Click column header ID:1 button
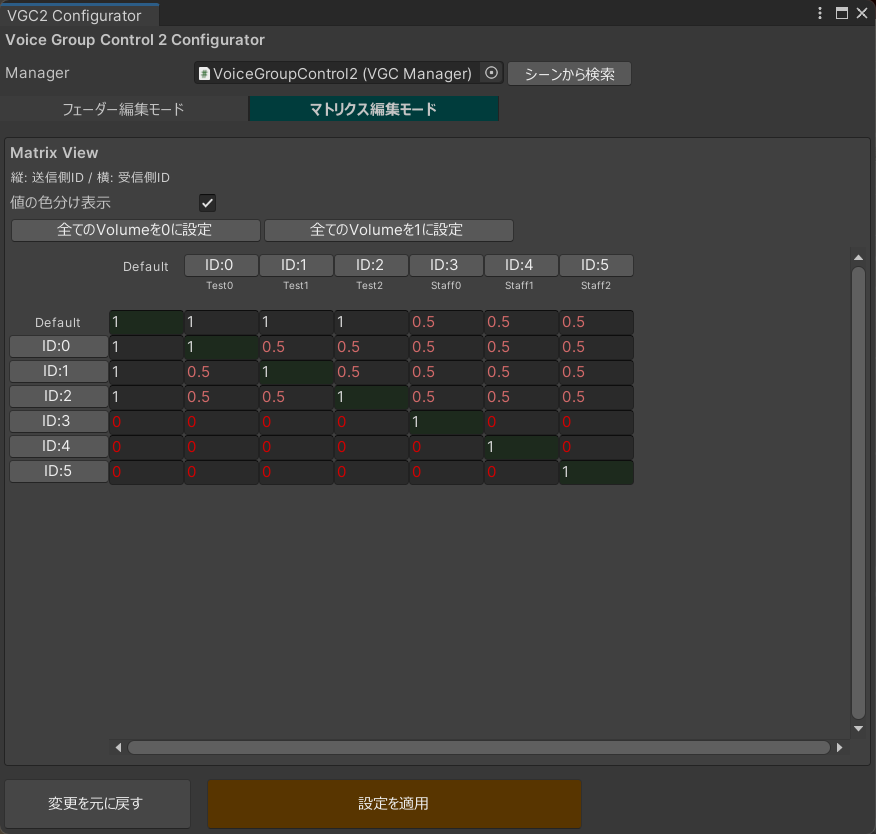The width and height of the screenshot is (876, 834). coord(297,265)
